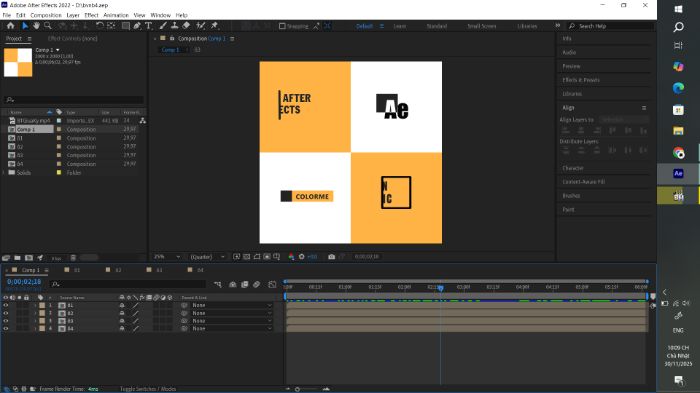700x393 pixels.
Task: Select the Pen tool
Action: pyautogui.click(x=137, y=26)
